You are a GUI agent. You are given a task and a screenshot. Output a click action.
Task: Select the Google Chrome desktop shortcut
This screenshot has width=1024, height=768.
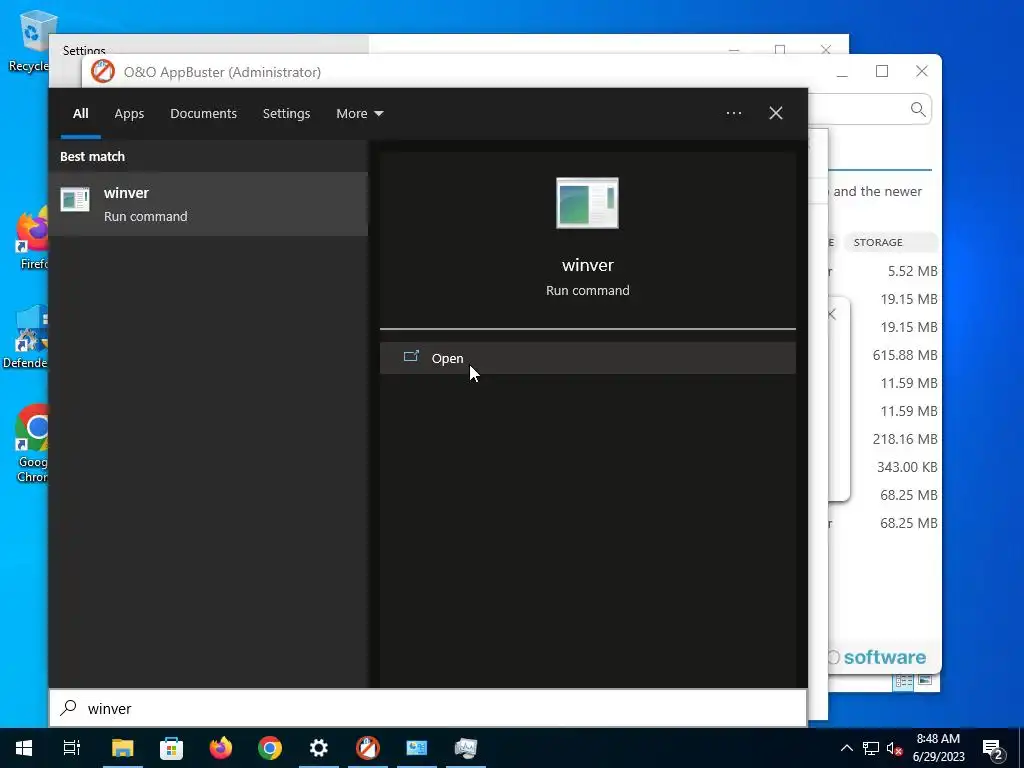click(x=31, y=443)
